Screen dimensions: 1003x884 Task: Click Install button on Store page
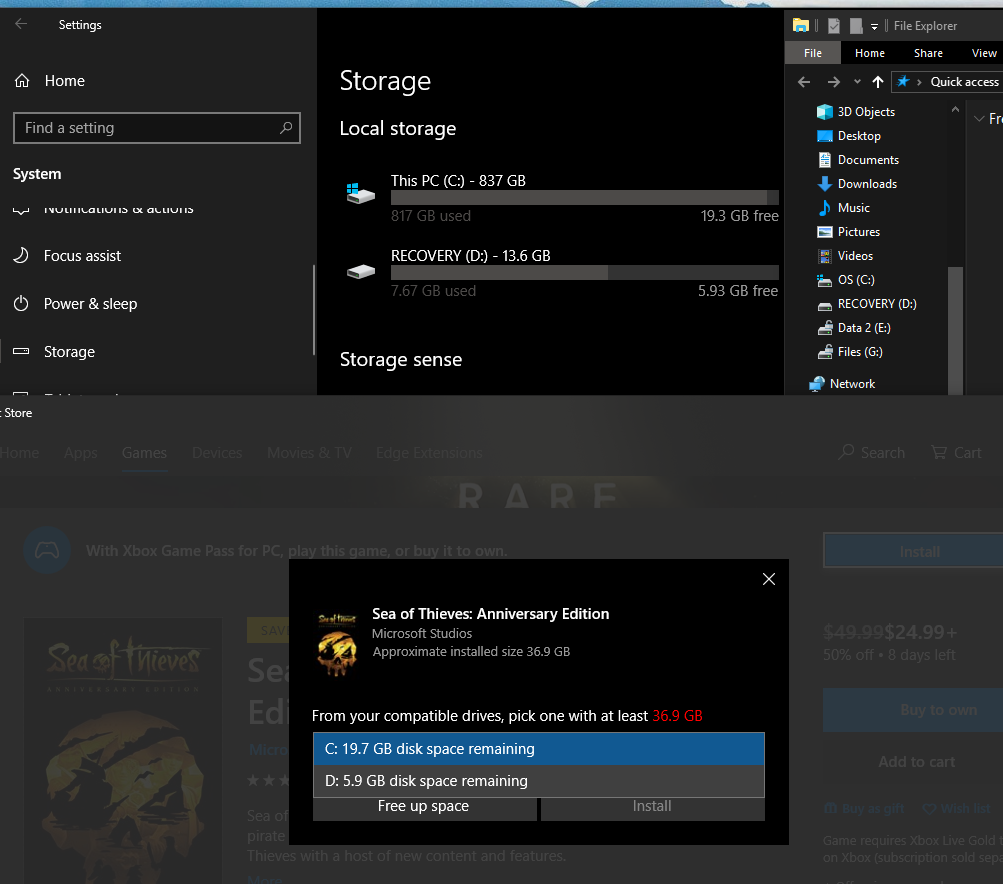click(x=913, y=551)
